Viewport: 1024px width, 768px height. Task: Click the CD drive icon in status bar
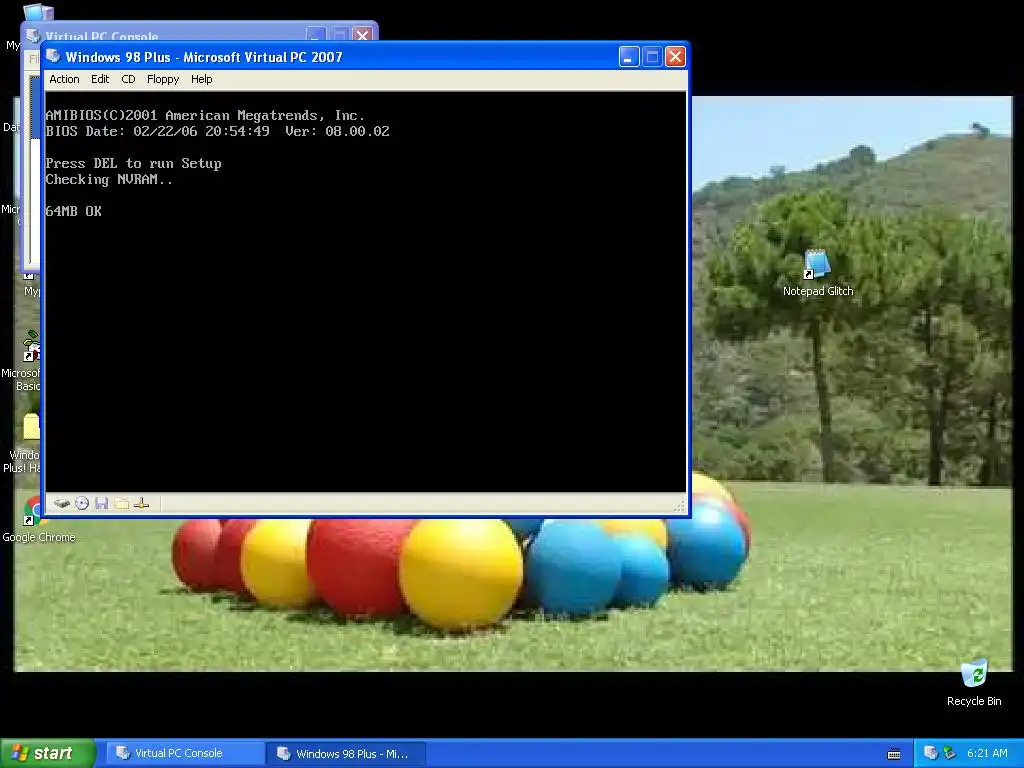click(x=82, y=503)
